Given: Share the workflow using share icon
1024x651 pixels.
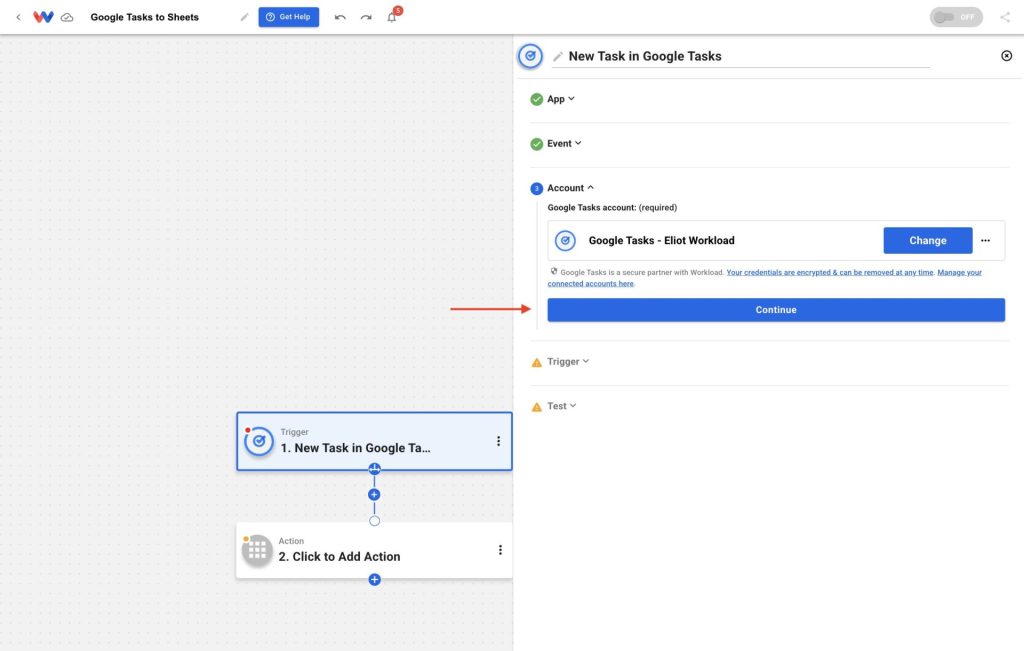Looking at the screenshot, I should (x=1004, y=17).
